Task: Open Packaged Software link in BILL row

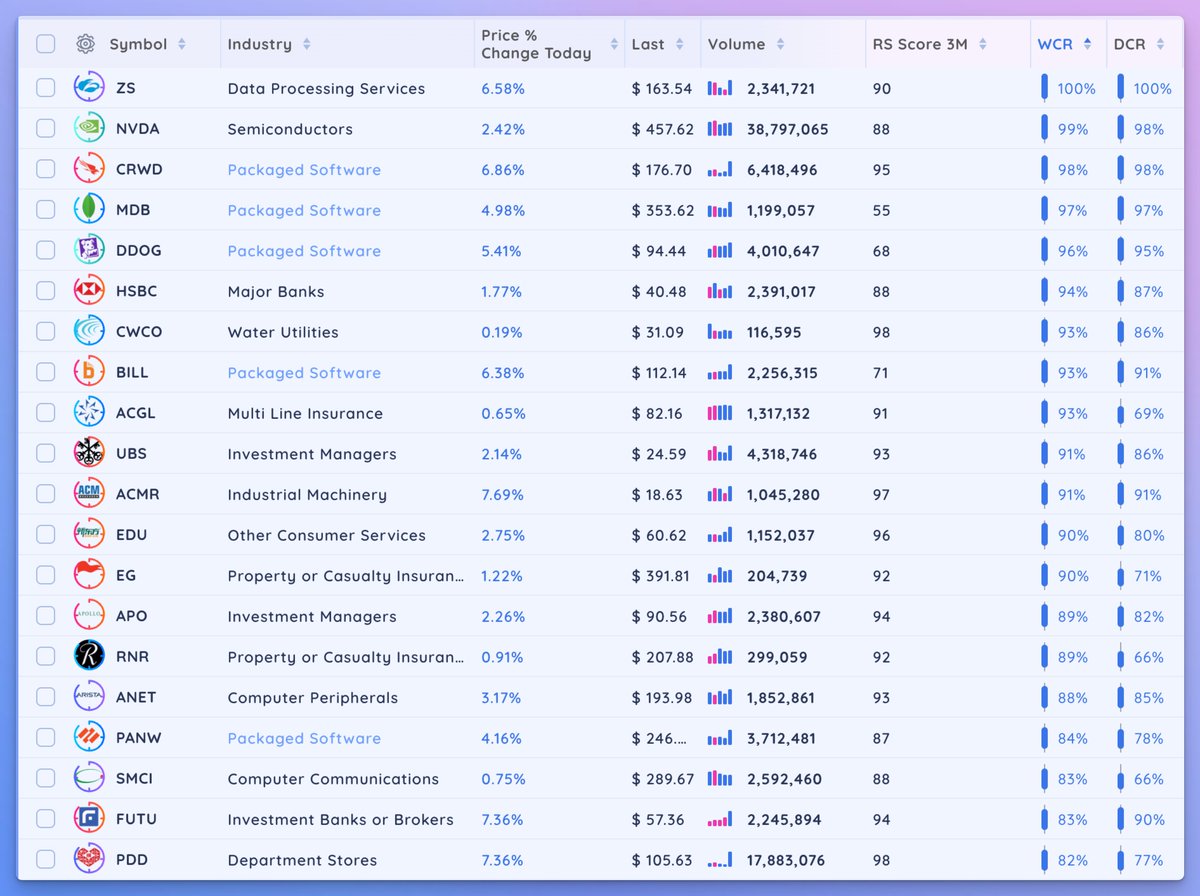Action: tap(304, 373)
